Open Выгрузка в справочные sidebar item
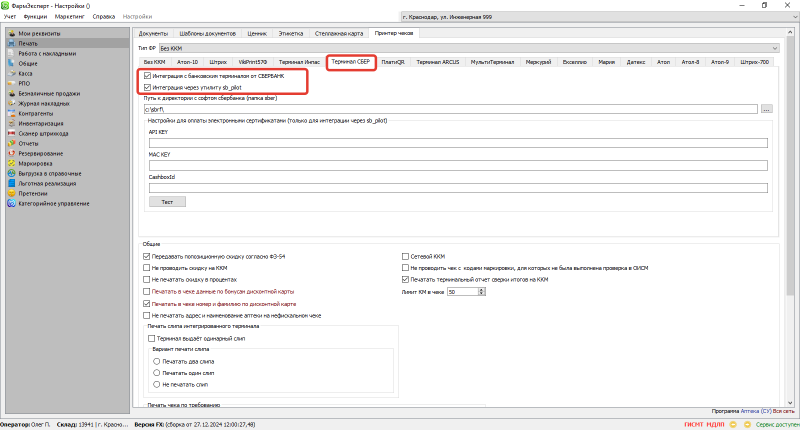The image size is (800, 430). (x=51, y=173)
